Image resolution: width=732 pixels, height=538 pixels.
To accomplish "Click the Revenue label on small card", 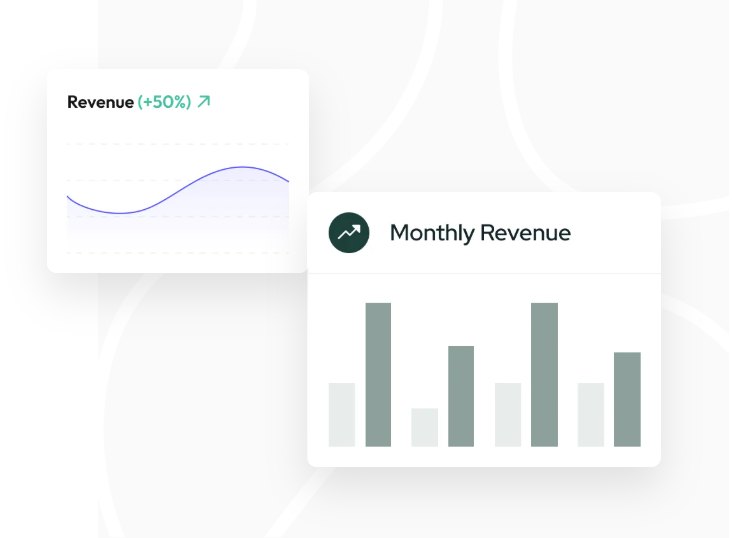I will [100, 102].
